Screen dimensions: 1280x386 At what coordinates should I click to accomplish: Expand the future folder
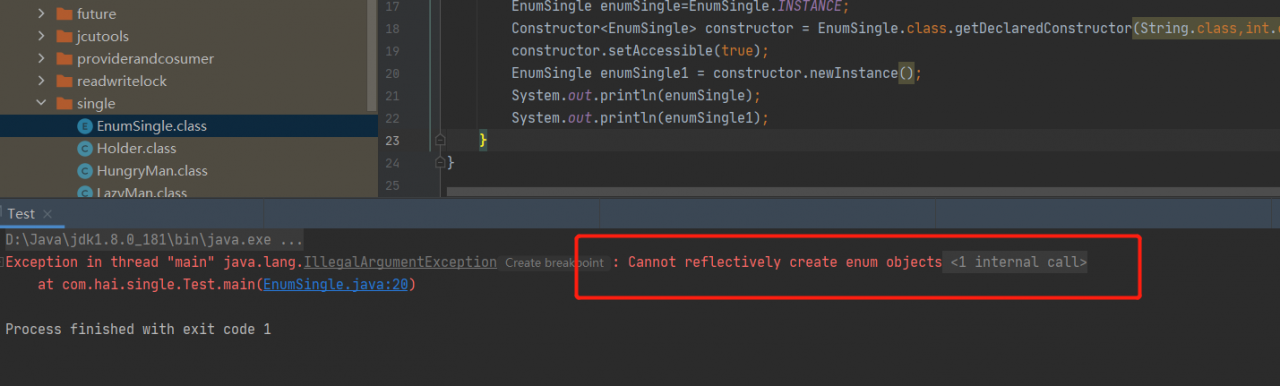(x=41, y=14)
